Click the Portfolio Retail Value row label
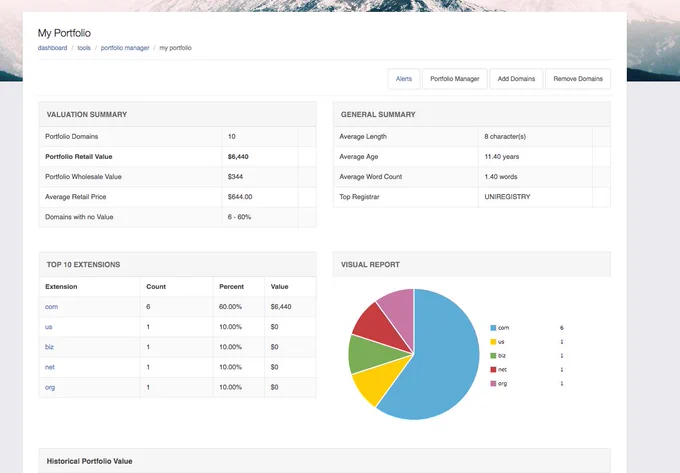680x473 pixels. (78, 157)
